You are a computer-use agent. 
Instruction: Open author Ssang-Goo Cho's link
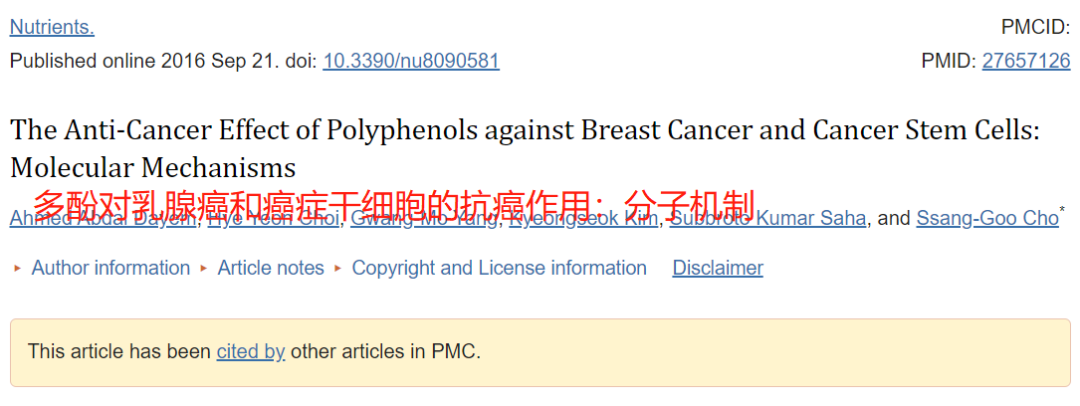tap(987, 219)
